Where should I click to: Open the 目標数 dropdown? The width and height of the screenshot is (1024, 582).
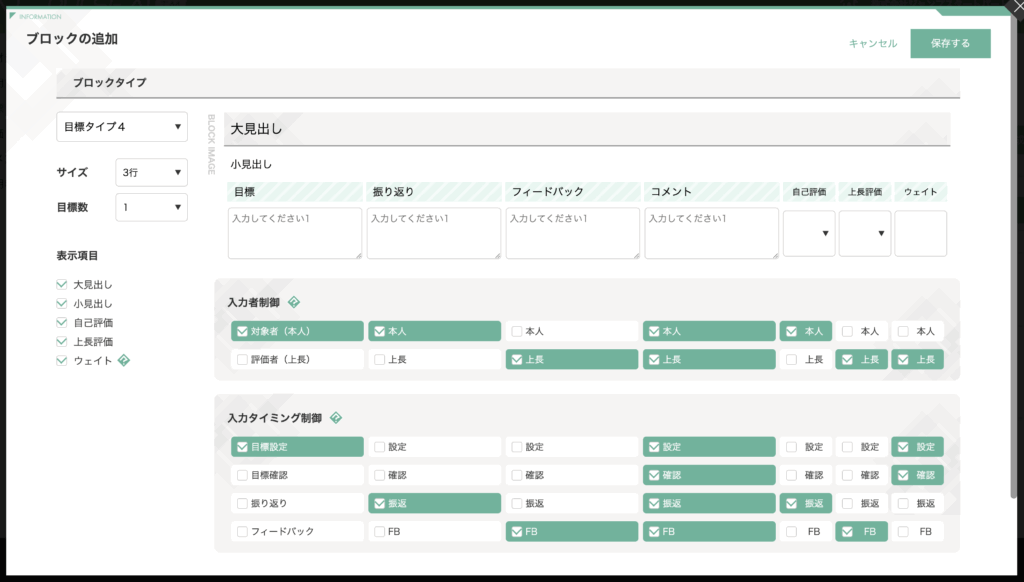(x=151, y=208)
